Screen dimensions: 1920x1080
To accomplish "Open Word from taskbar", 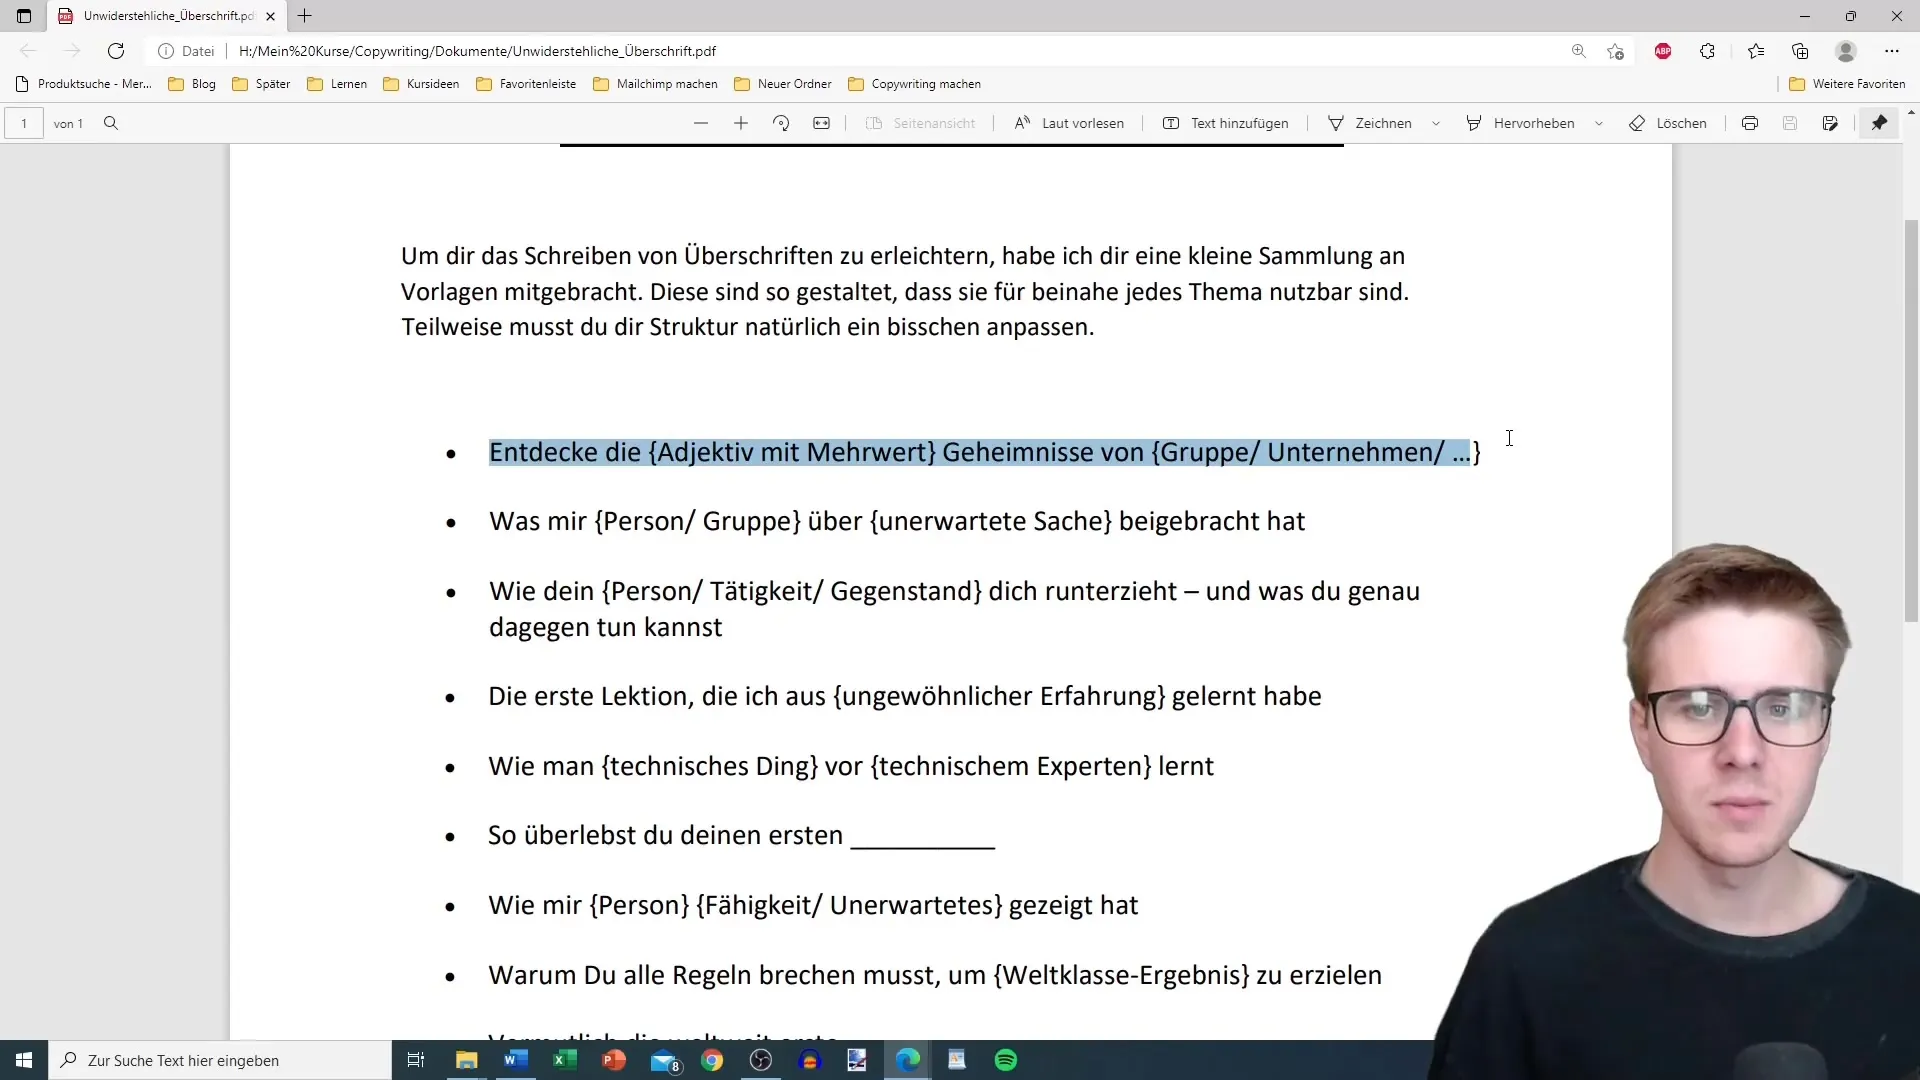I will click(x=516, y=1060).
